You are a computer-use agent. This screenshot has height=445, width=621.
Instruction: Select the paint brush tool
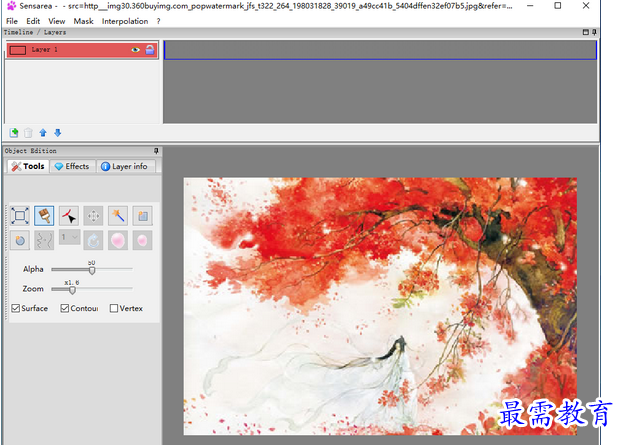coord(44,216)
